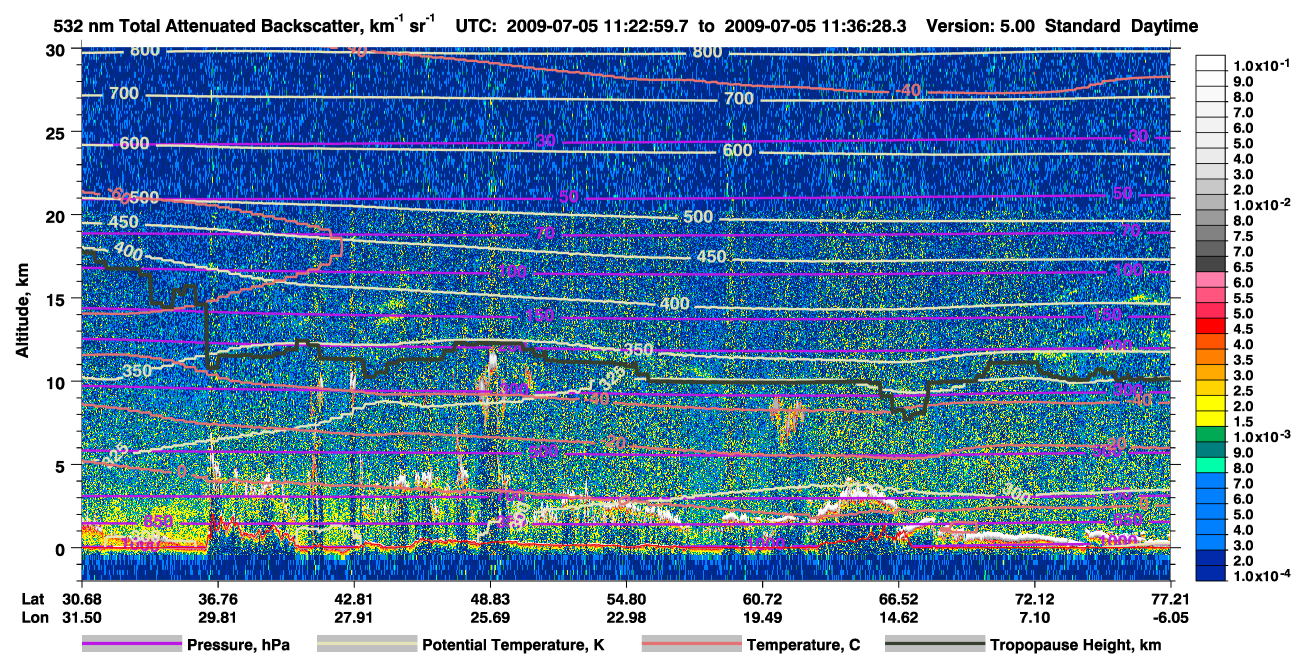Click the "Altitude, km" y-axis label

click(x=22, y=312)
